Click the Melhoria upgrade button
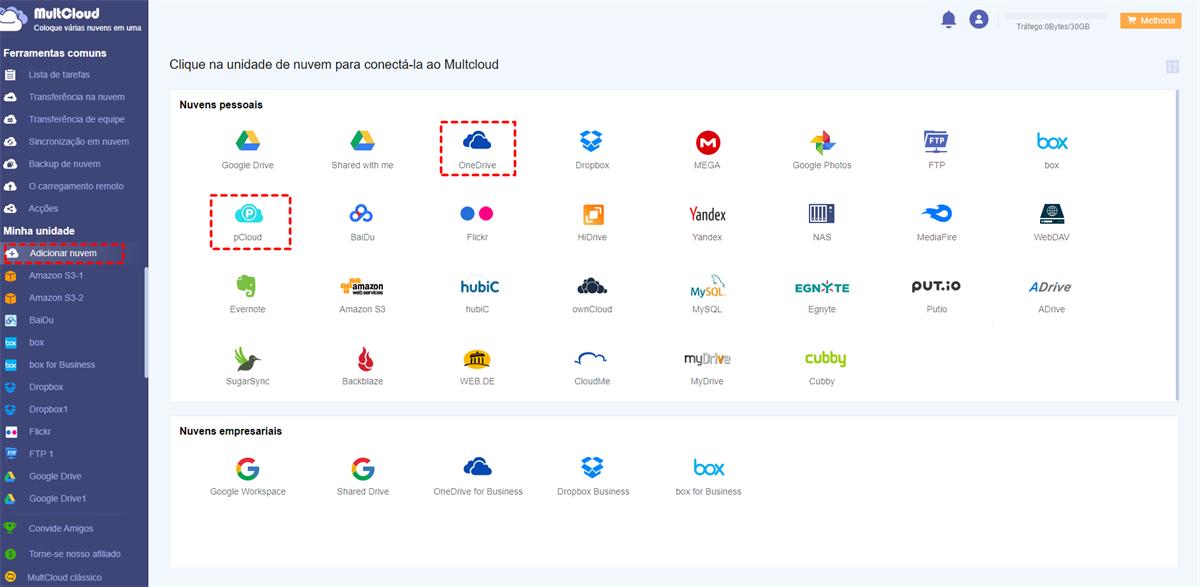The image size is (1200, 587). pos(1150,20)
